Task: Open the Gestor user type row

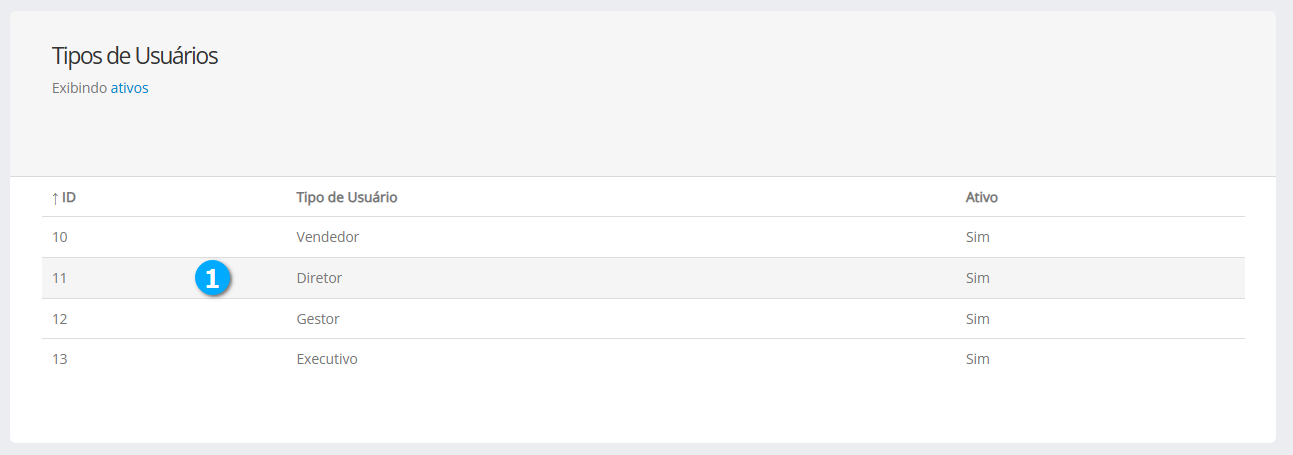Action: (318, 319)
